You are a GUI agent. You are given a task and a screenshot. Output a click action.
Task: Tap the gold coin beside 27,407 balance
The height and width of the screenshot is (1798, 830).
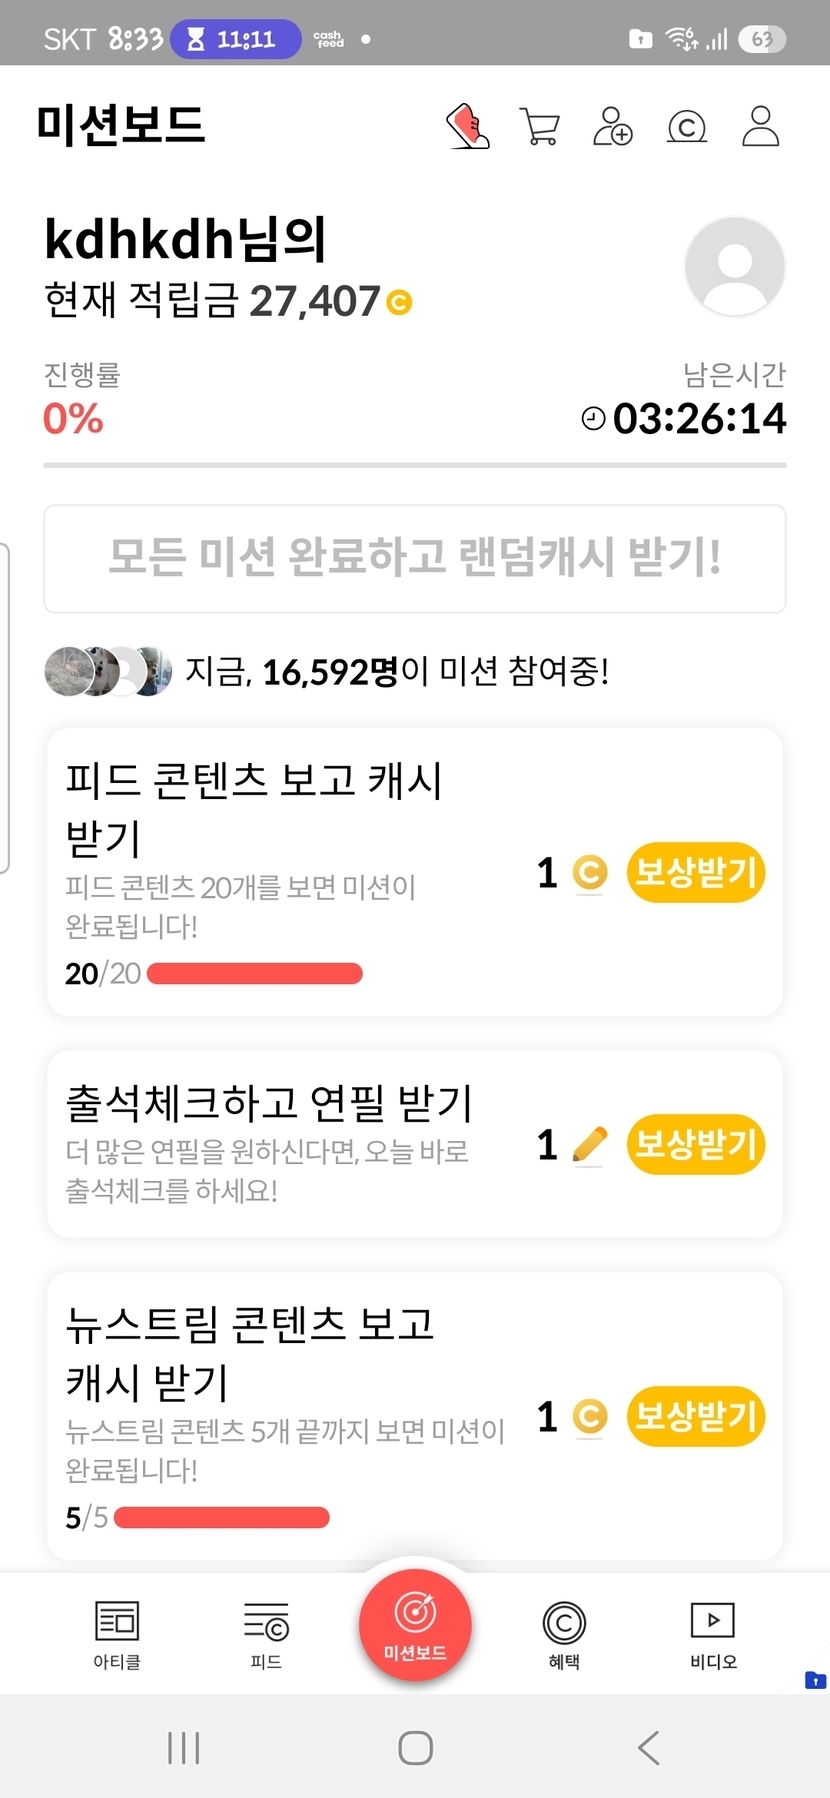coord(399,302)
